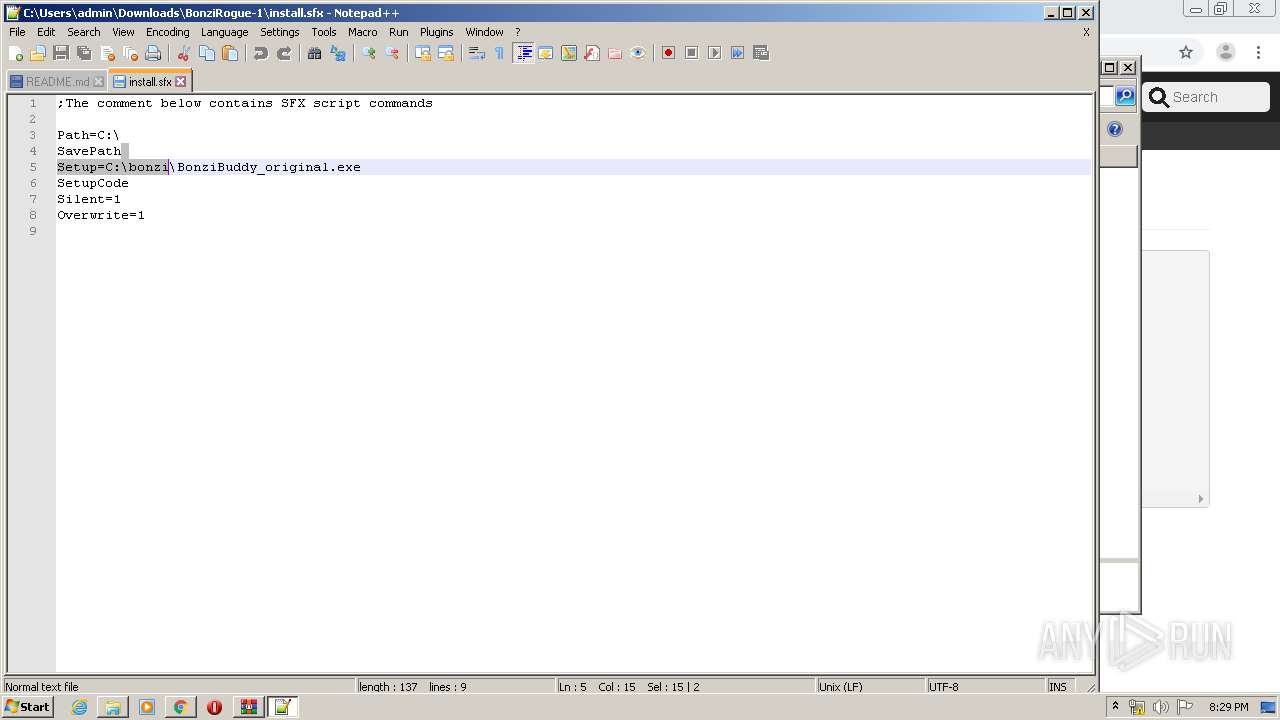This screenshot has width=1280, height=720.
Task: Open the ? help menu
Action: tap(518, 32)
